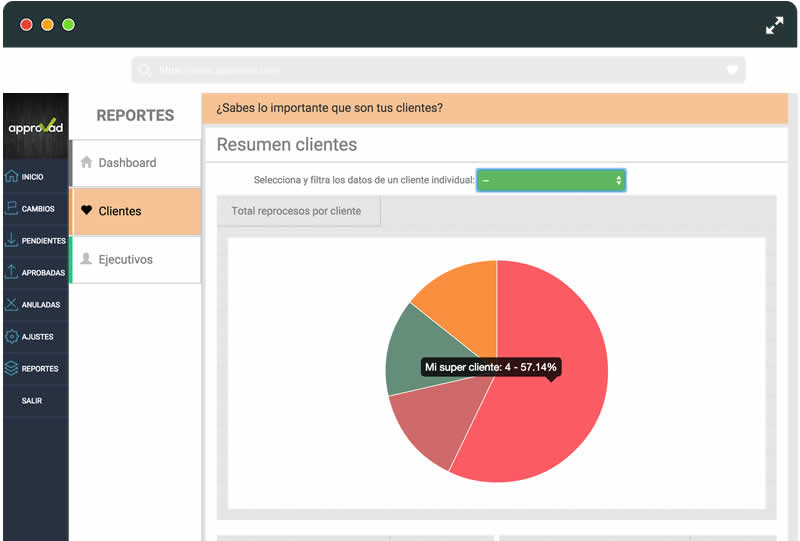This screenshot has height=541, width=800.
Task: Select the Clientes reports tab
Action: [136, 211]
